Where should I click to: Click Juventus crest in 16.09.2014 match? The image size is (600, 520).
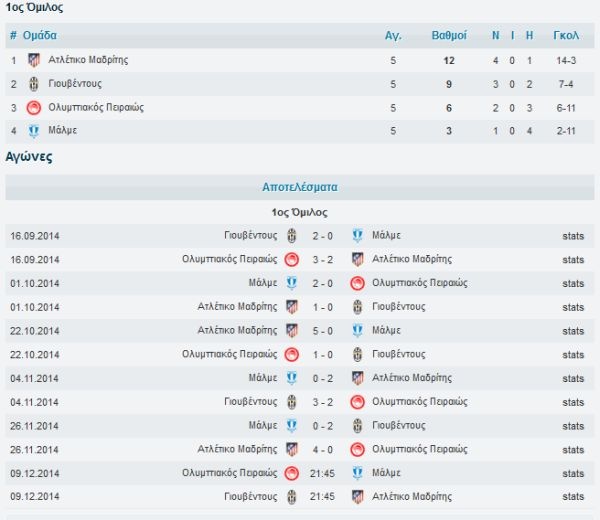(292, 236)
